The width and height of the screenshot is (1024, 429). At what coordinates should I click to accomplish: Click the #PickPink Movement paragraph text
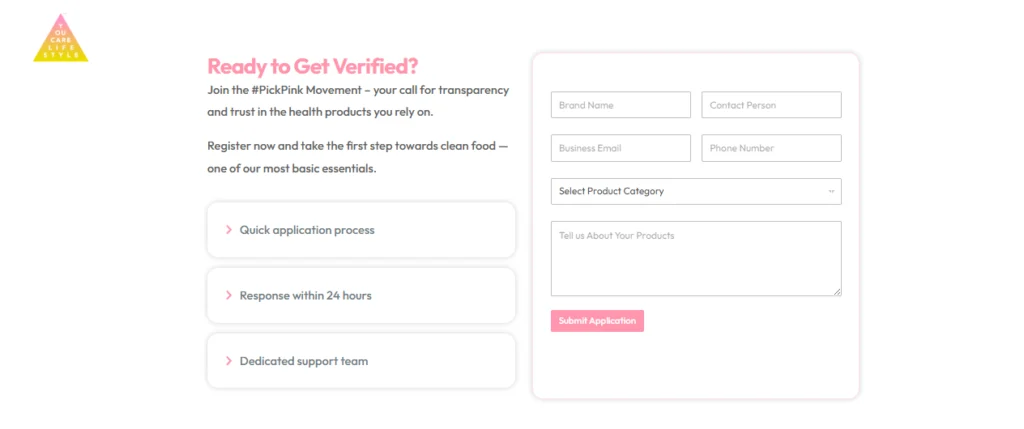[358, 100]
